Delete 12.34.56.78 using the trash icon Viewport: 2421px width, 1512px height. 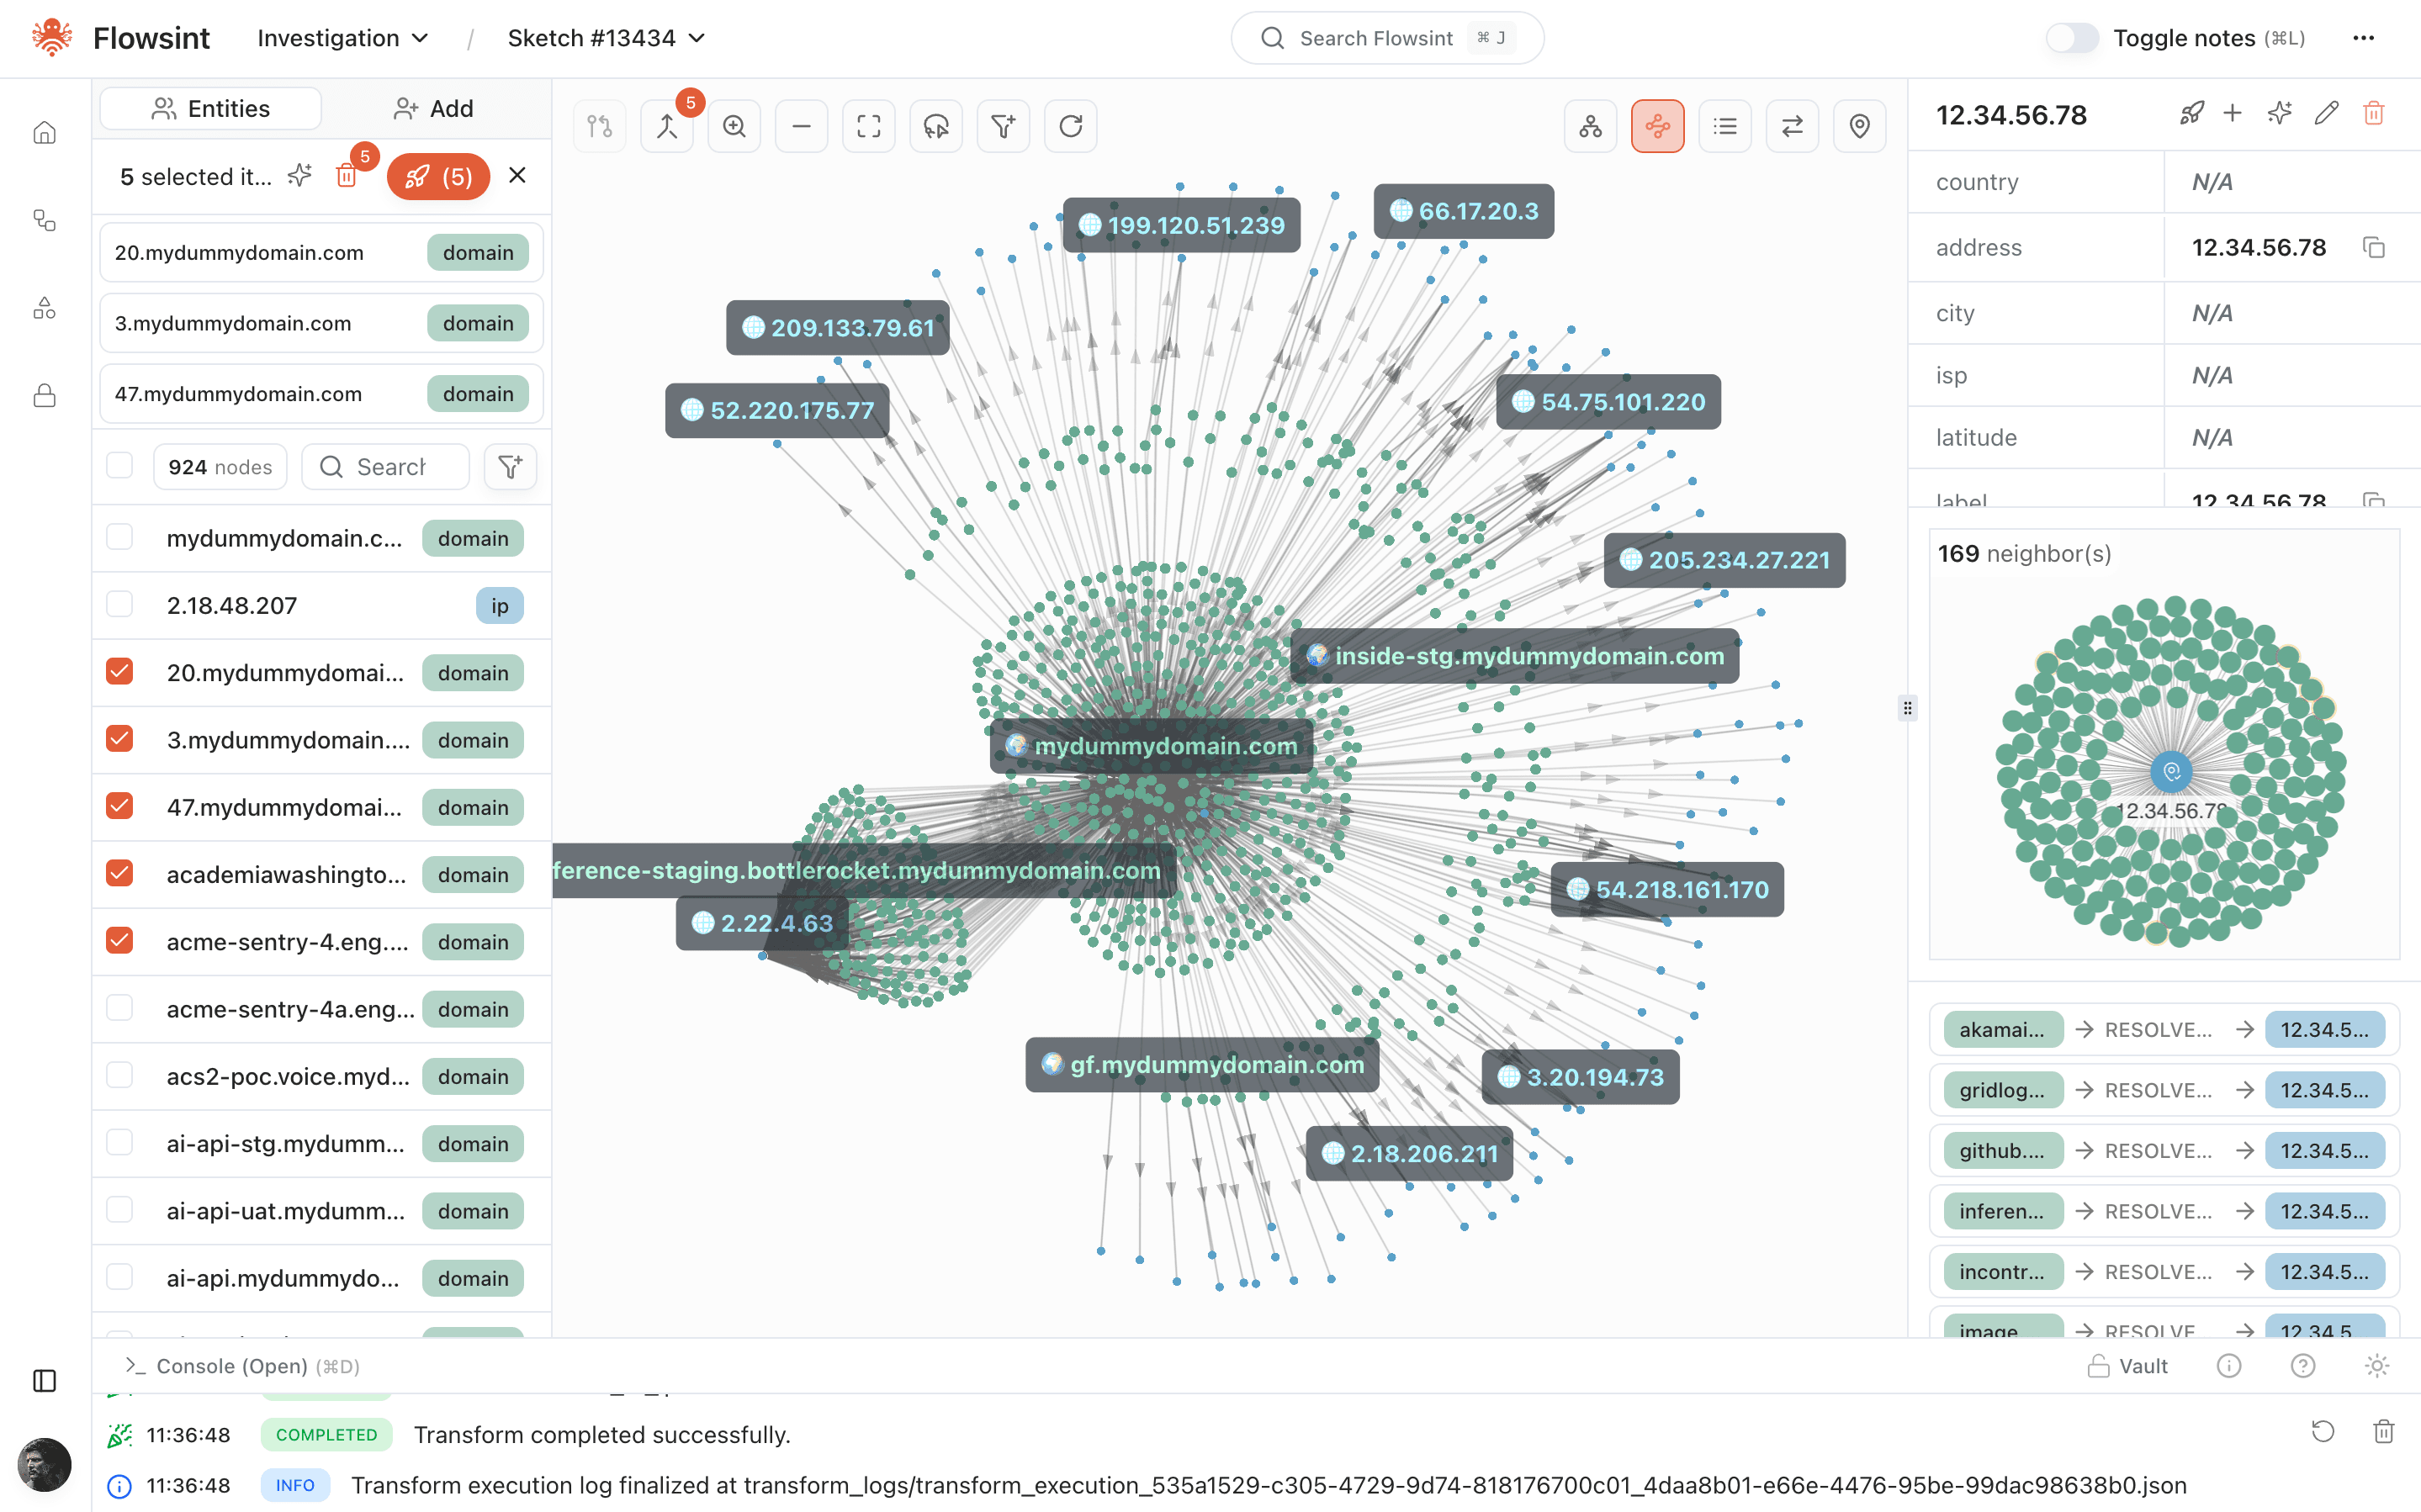click(2374, 114)
